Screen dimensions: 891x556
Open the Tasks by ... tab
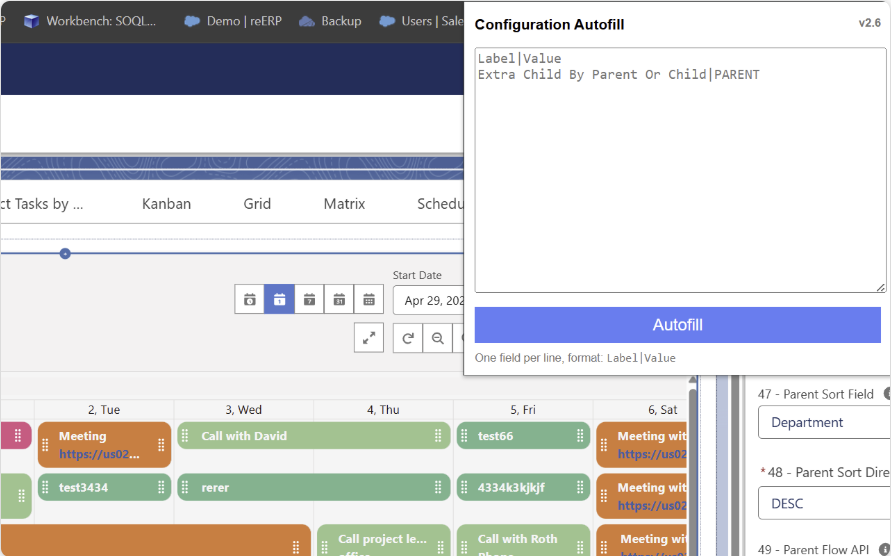pyautogui.click(x=42, y=204)
